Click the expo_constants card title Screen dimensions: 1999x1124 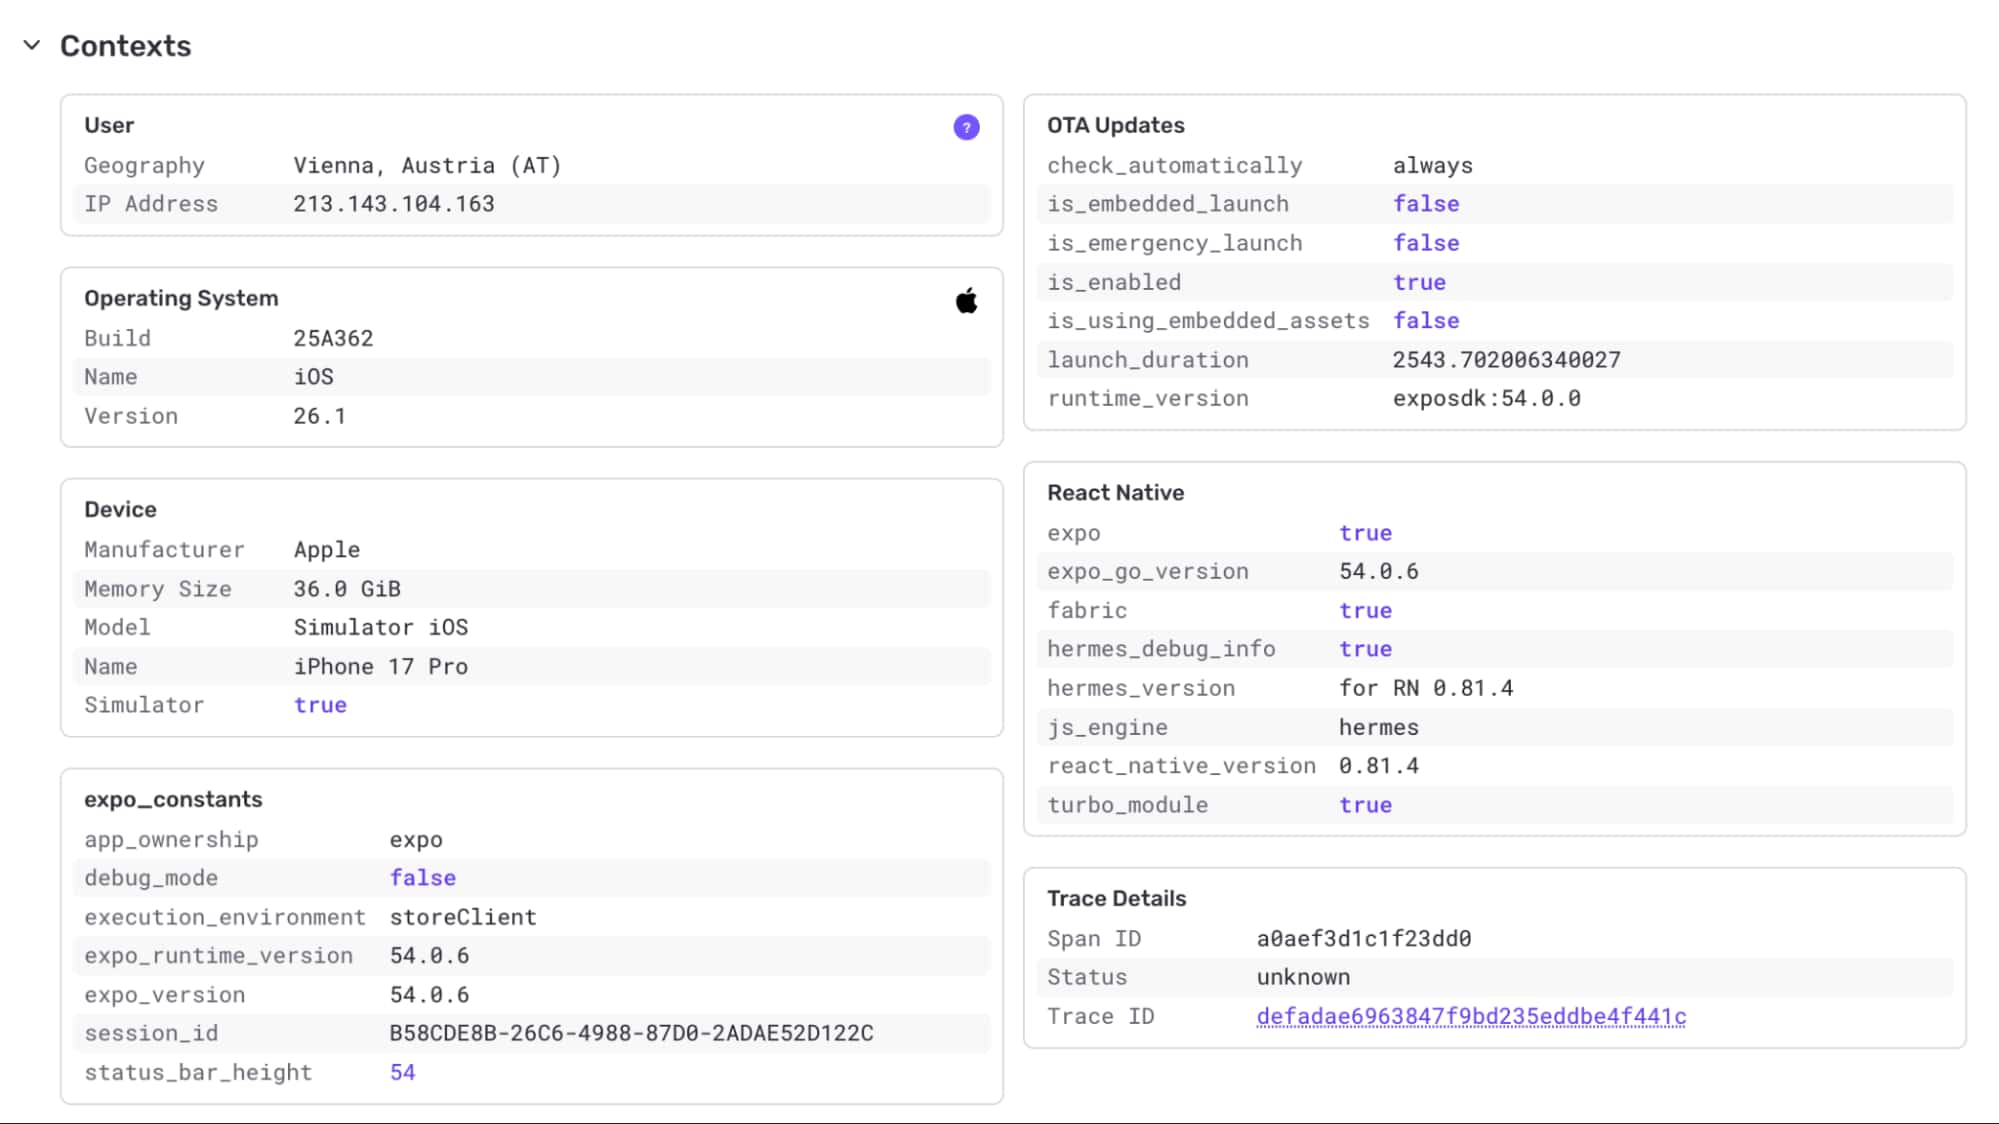[173, 799]
